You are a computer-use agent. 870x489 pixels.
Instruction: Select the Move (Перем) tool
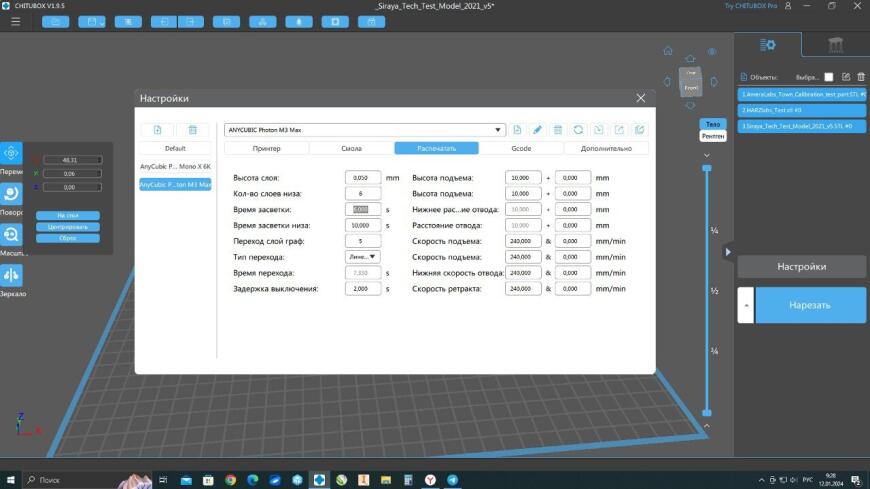click(x=11, y=153)
